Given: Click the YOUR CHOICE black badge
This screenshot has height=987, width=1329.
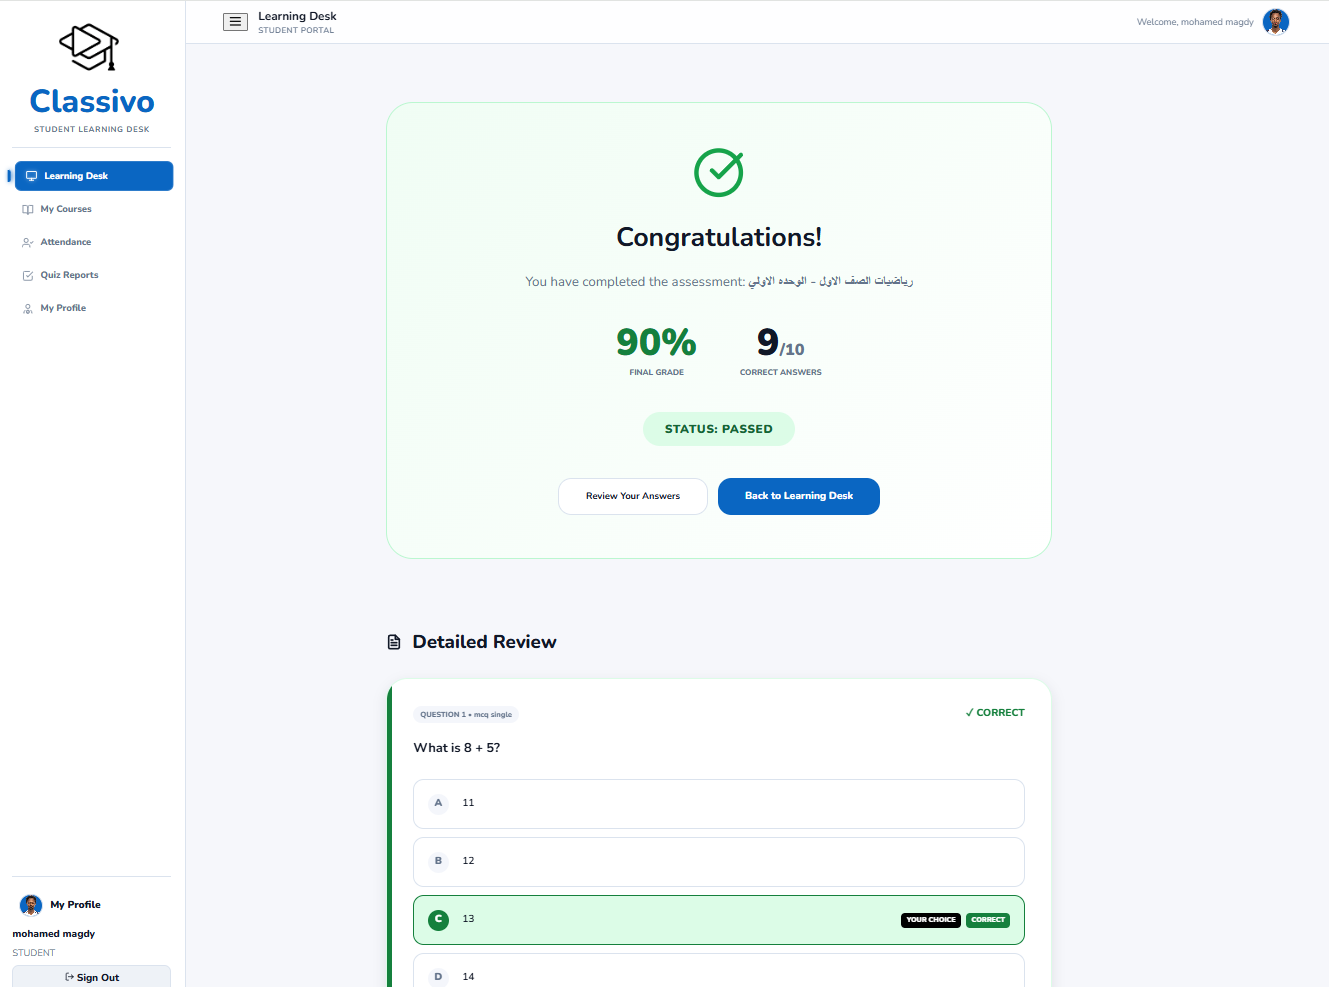Looking at the screenshot, I should pyautogui.click(x=931, y=920).
